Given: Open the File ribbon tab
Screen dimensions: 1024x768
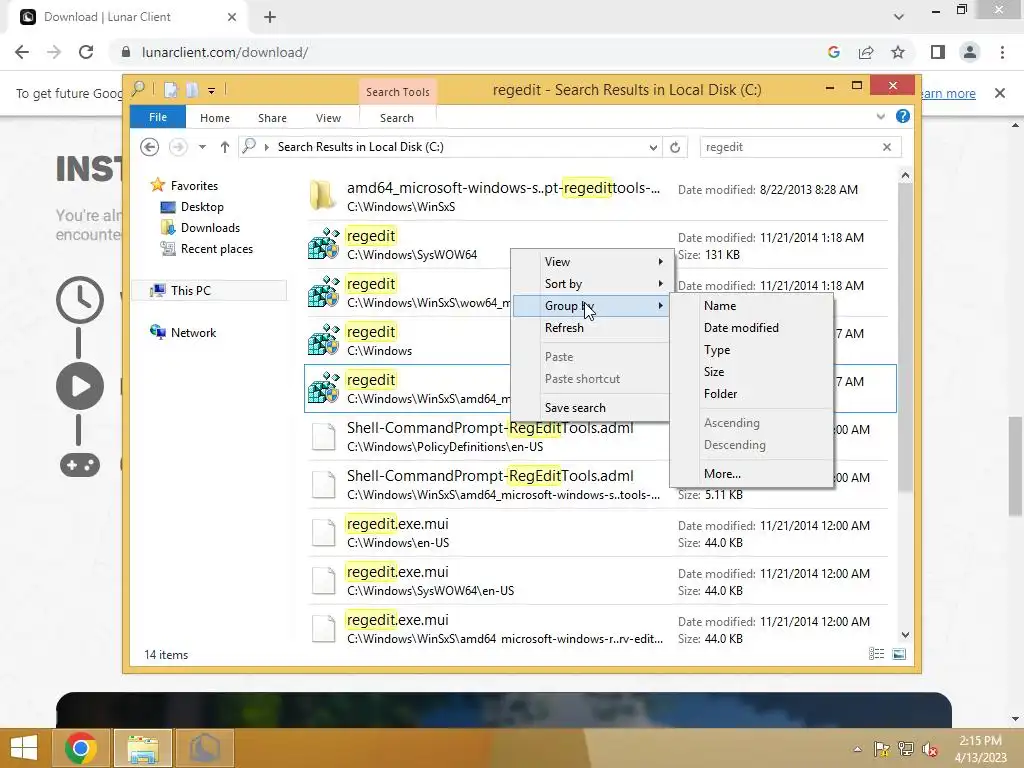Looking at the screenshot, I should coord(158,117).
